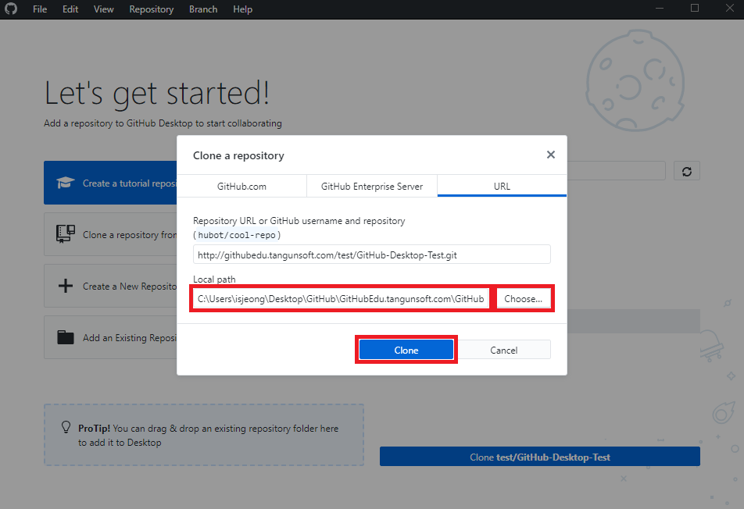Click Clone test/GitHub-Desktop-Test button
Image resolution: width=744 pixels, height=509 pixels.
pyautogui.click(x=539, y=457)
